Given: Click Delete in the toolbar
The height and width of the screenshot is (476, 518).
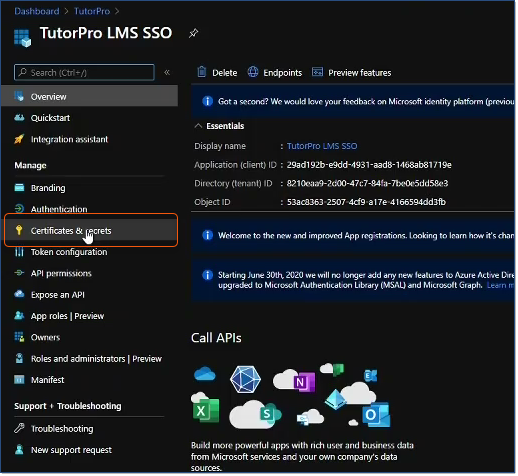Looking at the screenshot, I should point(225,73).
